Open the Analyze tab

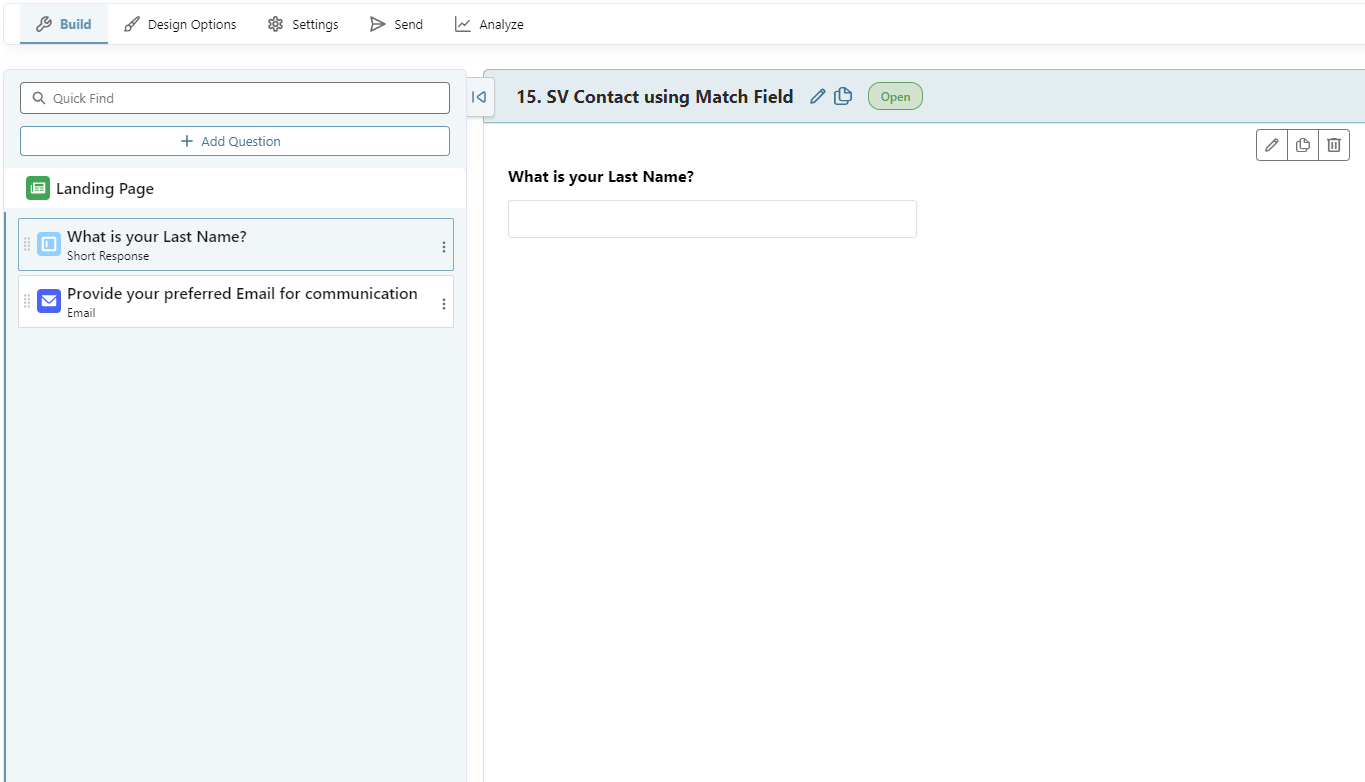[489, 24]
